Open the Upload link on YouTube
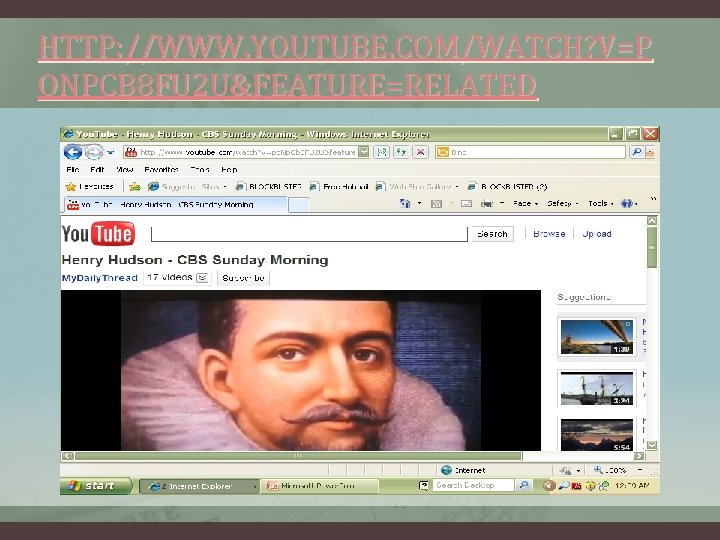The image size is (720, 540). [596, 234]
